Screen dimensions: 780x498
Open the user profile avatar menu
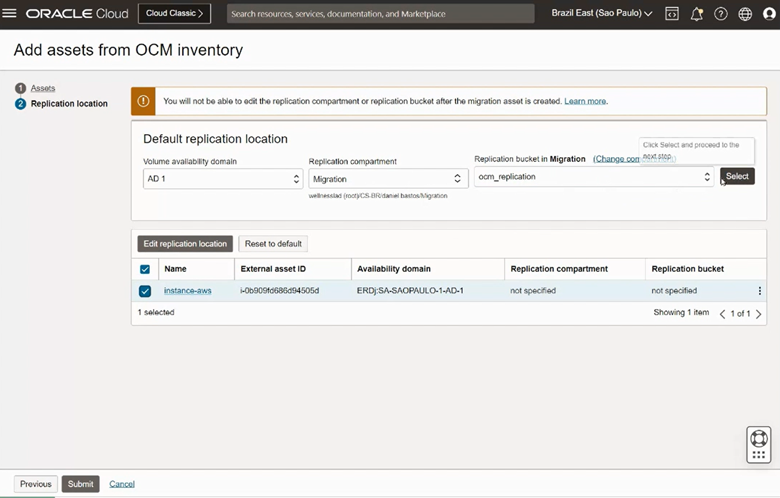(x=767, y=14)
